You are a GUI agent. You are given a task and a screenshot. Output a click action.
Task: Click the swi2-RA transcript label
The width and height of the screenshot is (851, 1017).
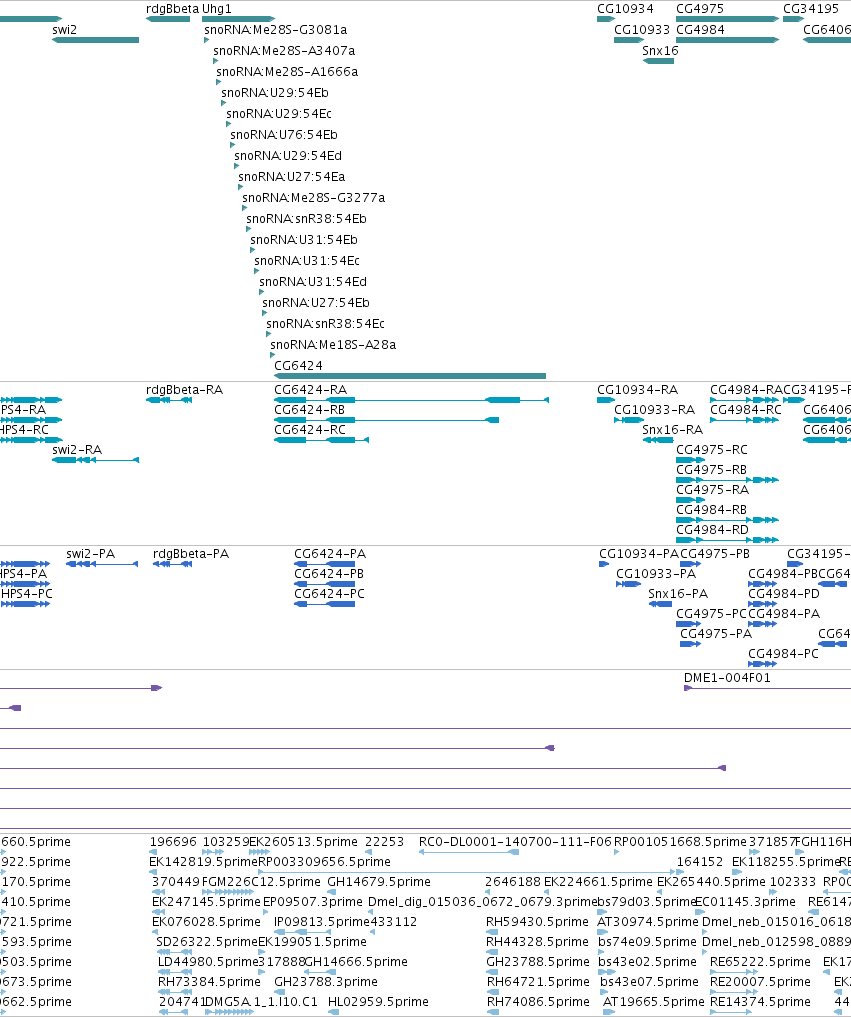coord(77,450)
